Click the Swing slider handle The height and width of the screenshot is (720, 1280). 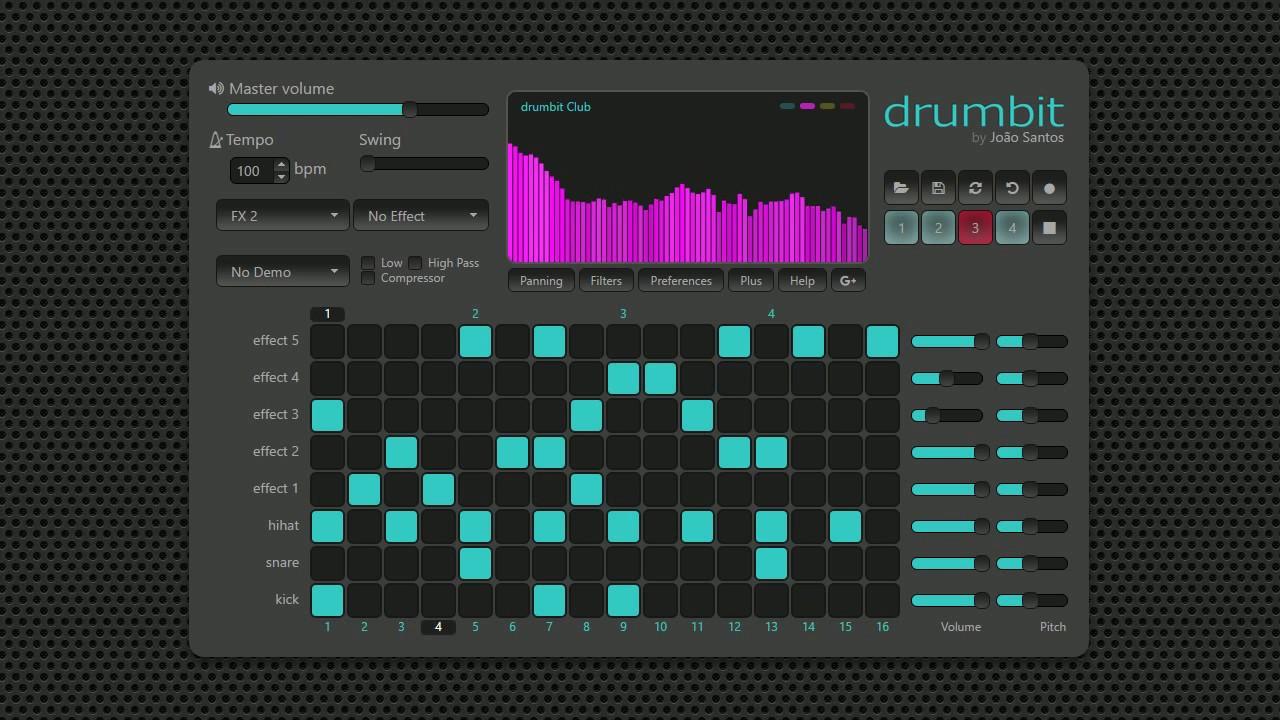[368, 163]
